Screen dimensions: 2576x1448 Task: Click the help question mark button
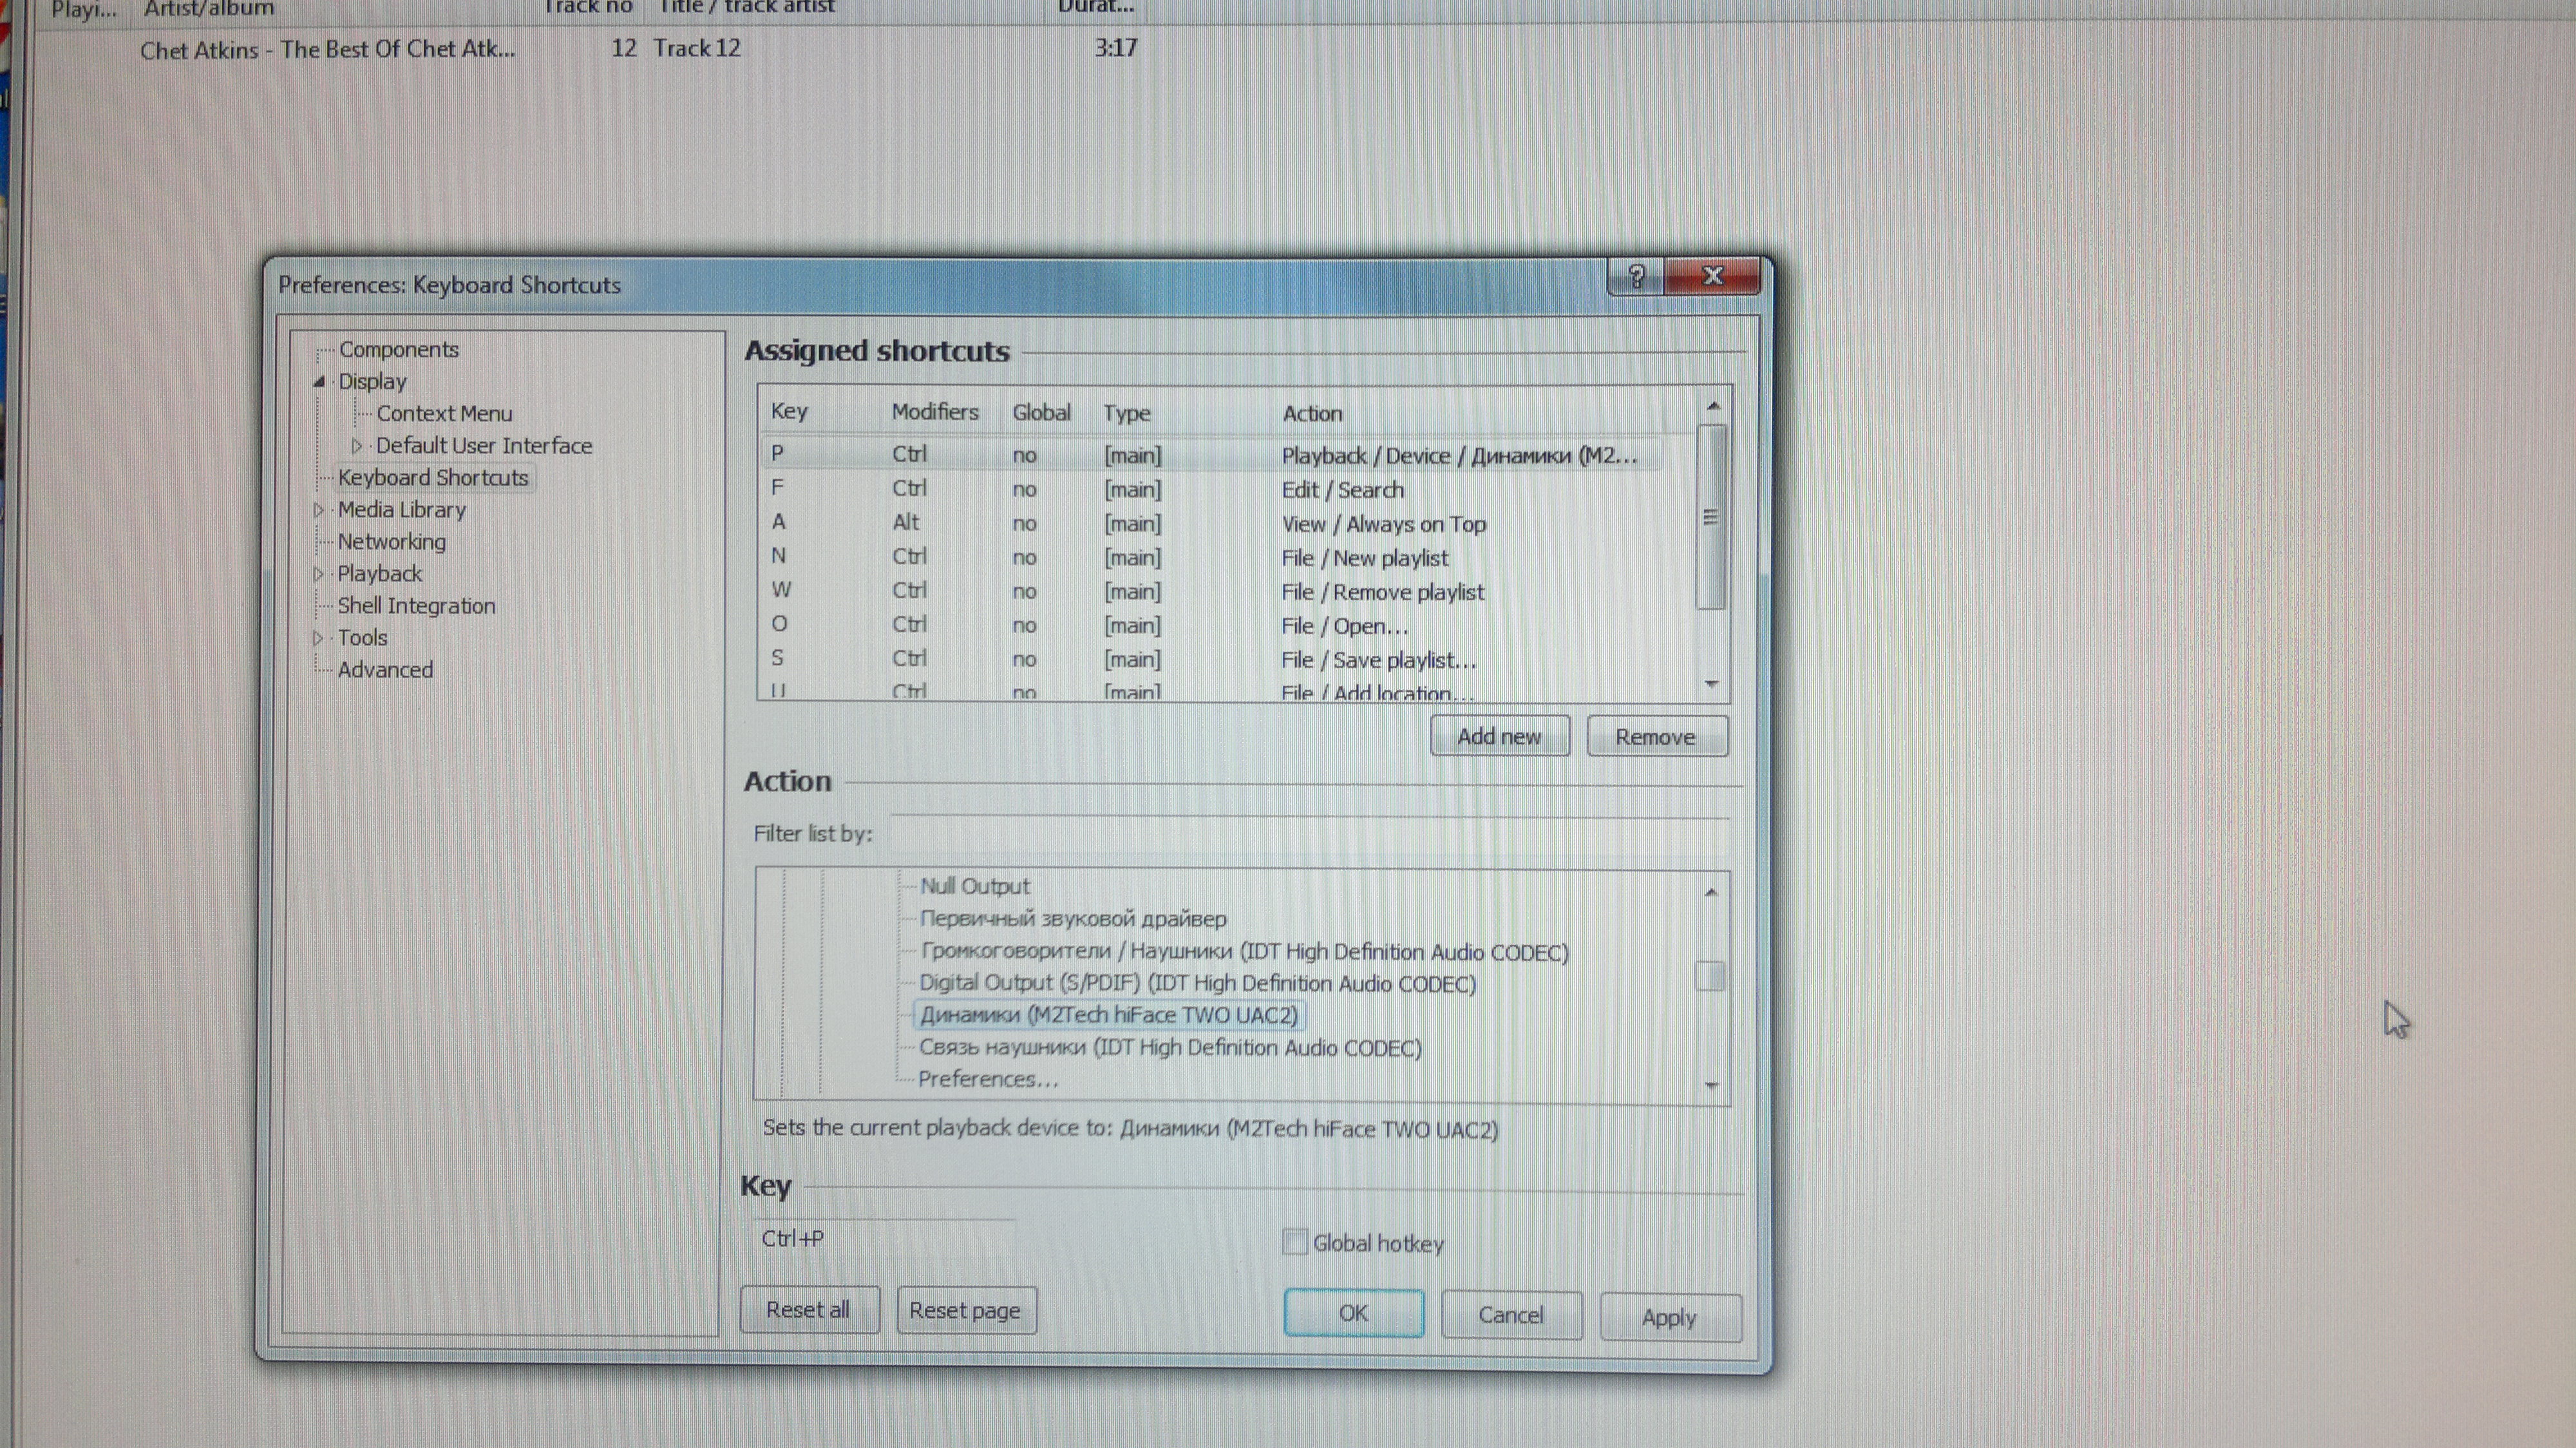coord(1636,276)
